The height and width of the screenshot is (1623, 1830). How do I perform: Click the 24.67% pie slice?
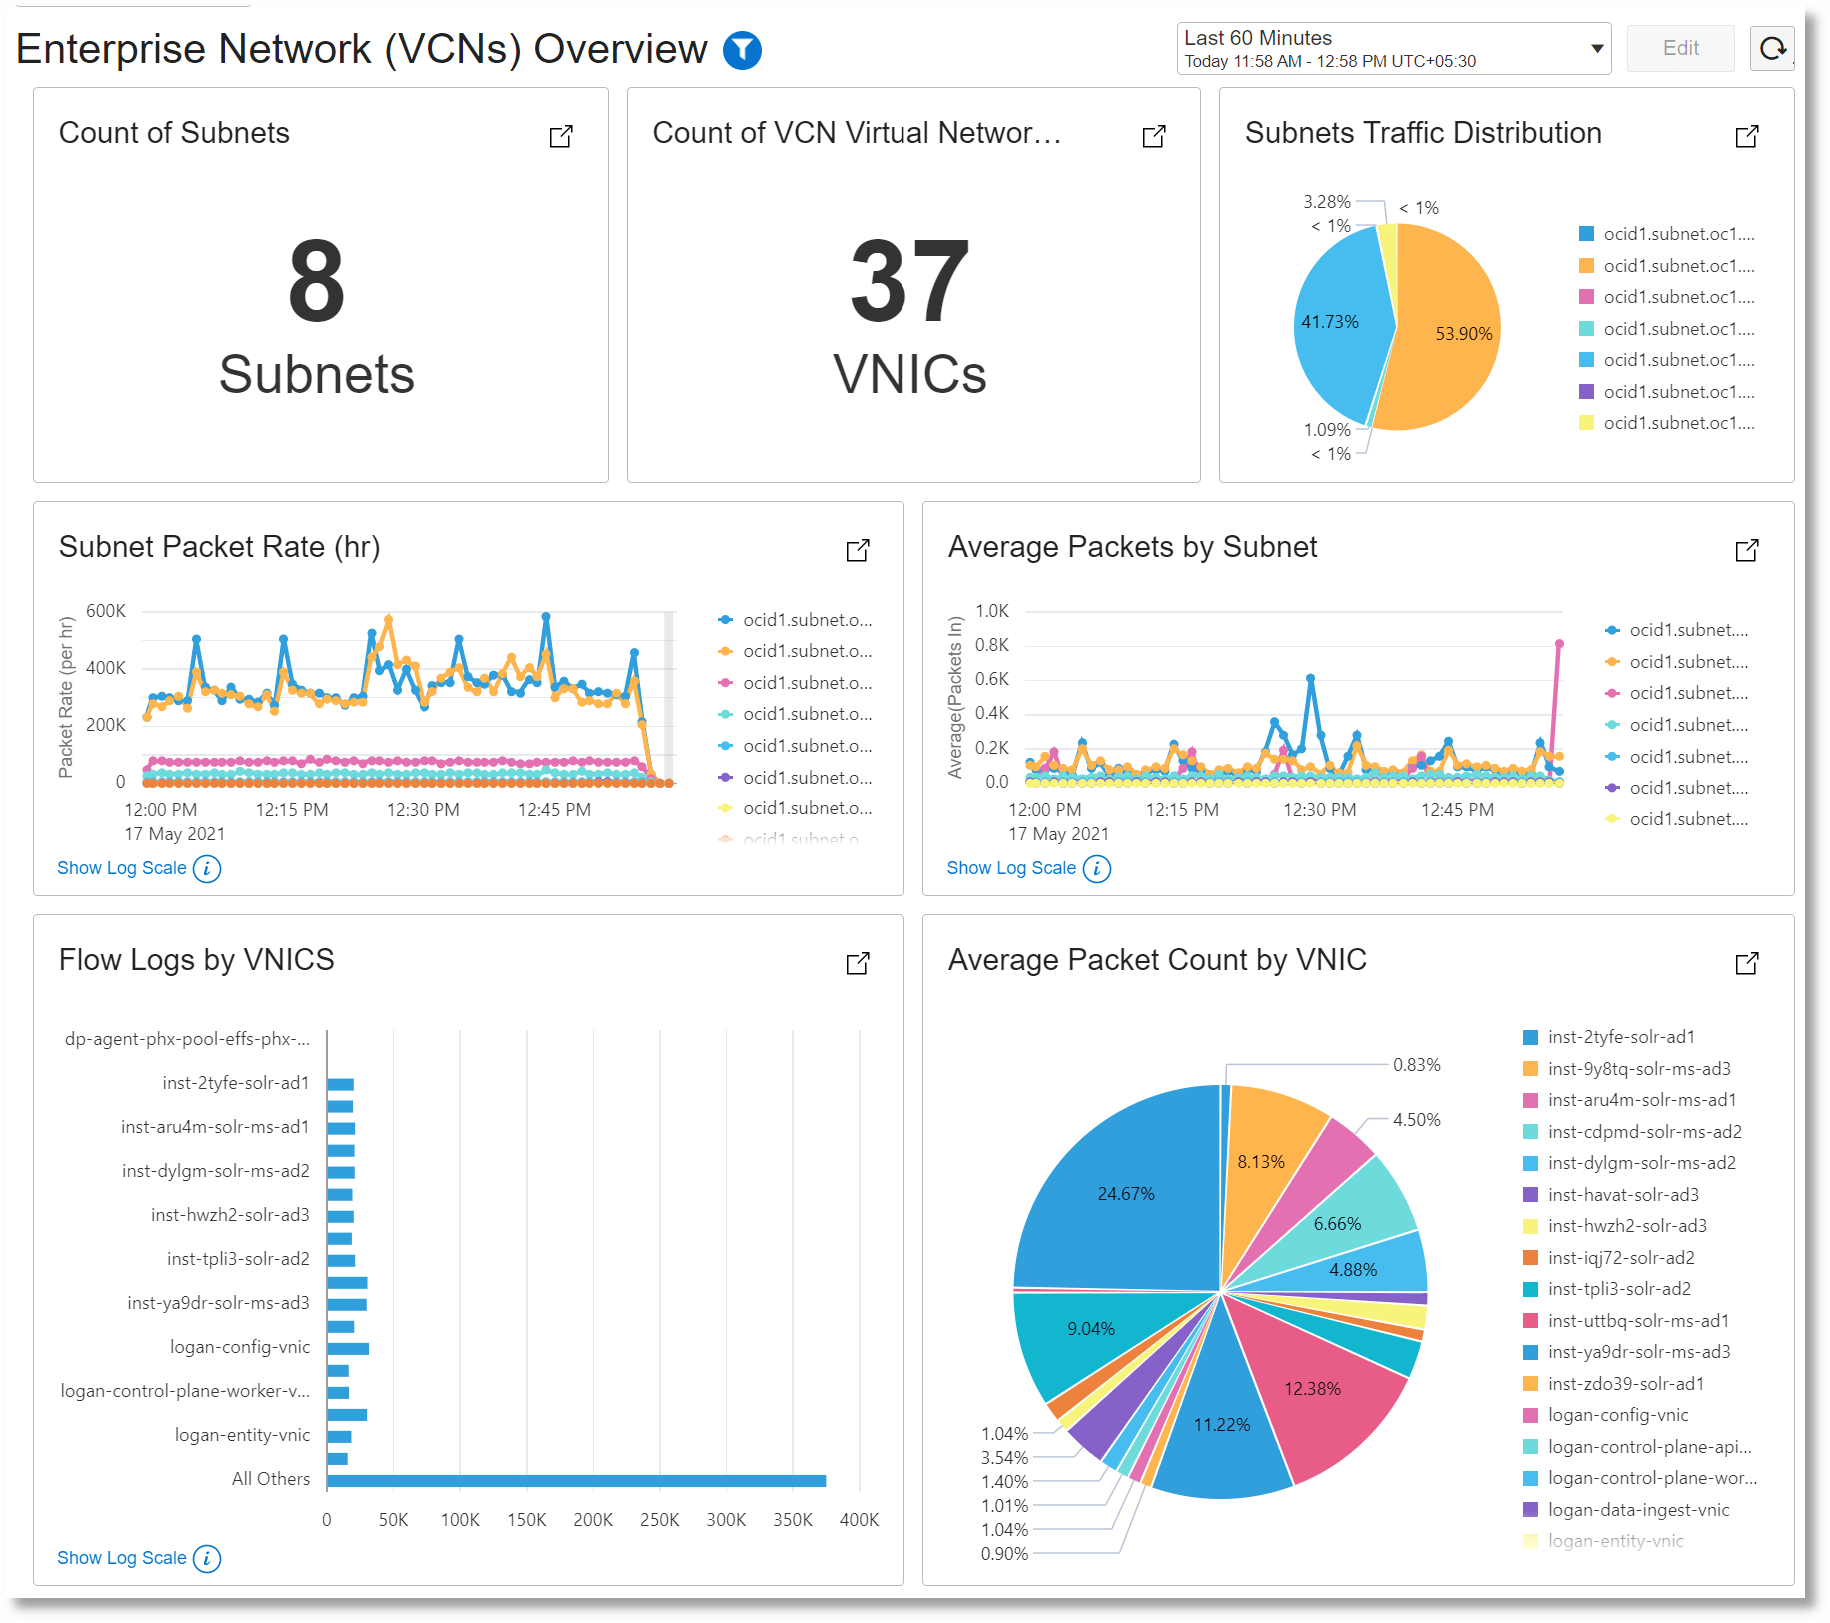[1127, 1193]
